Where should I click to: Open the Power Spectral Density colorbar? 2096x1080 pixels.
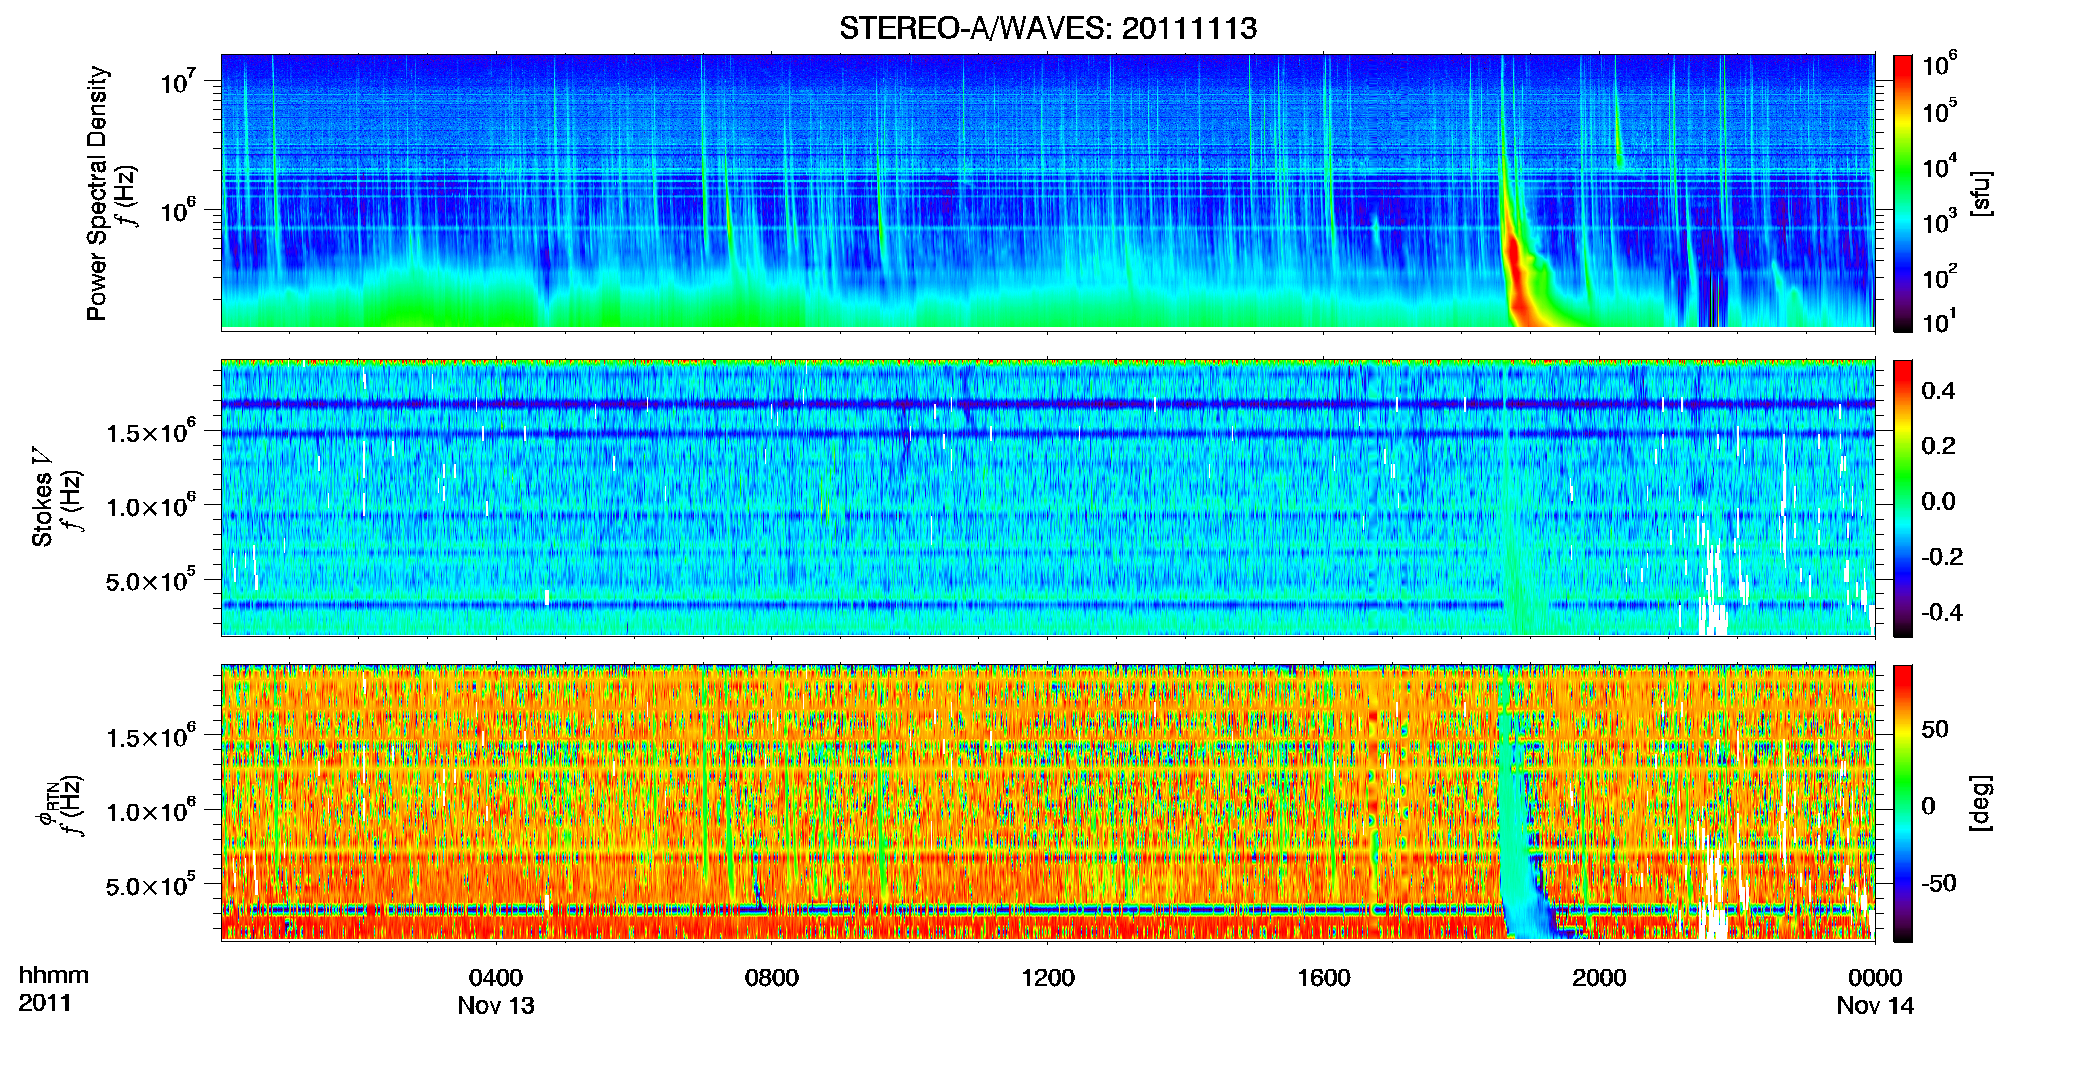pyautogui.click(x=1903, y=193)
